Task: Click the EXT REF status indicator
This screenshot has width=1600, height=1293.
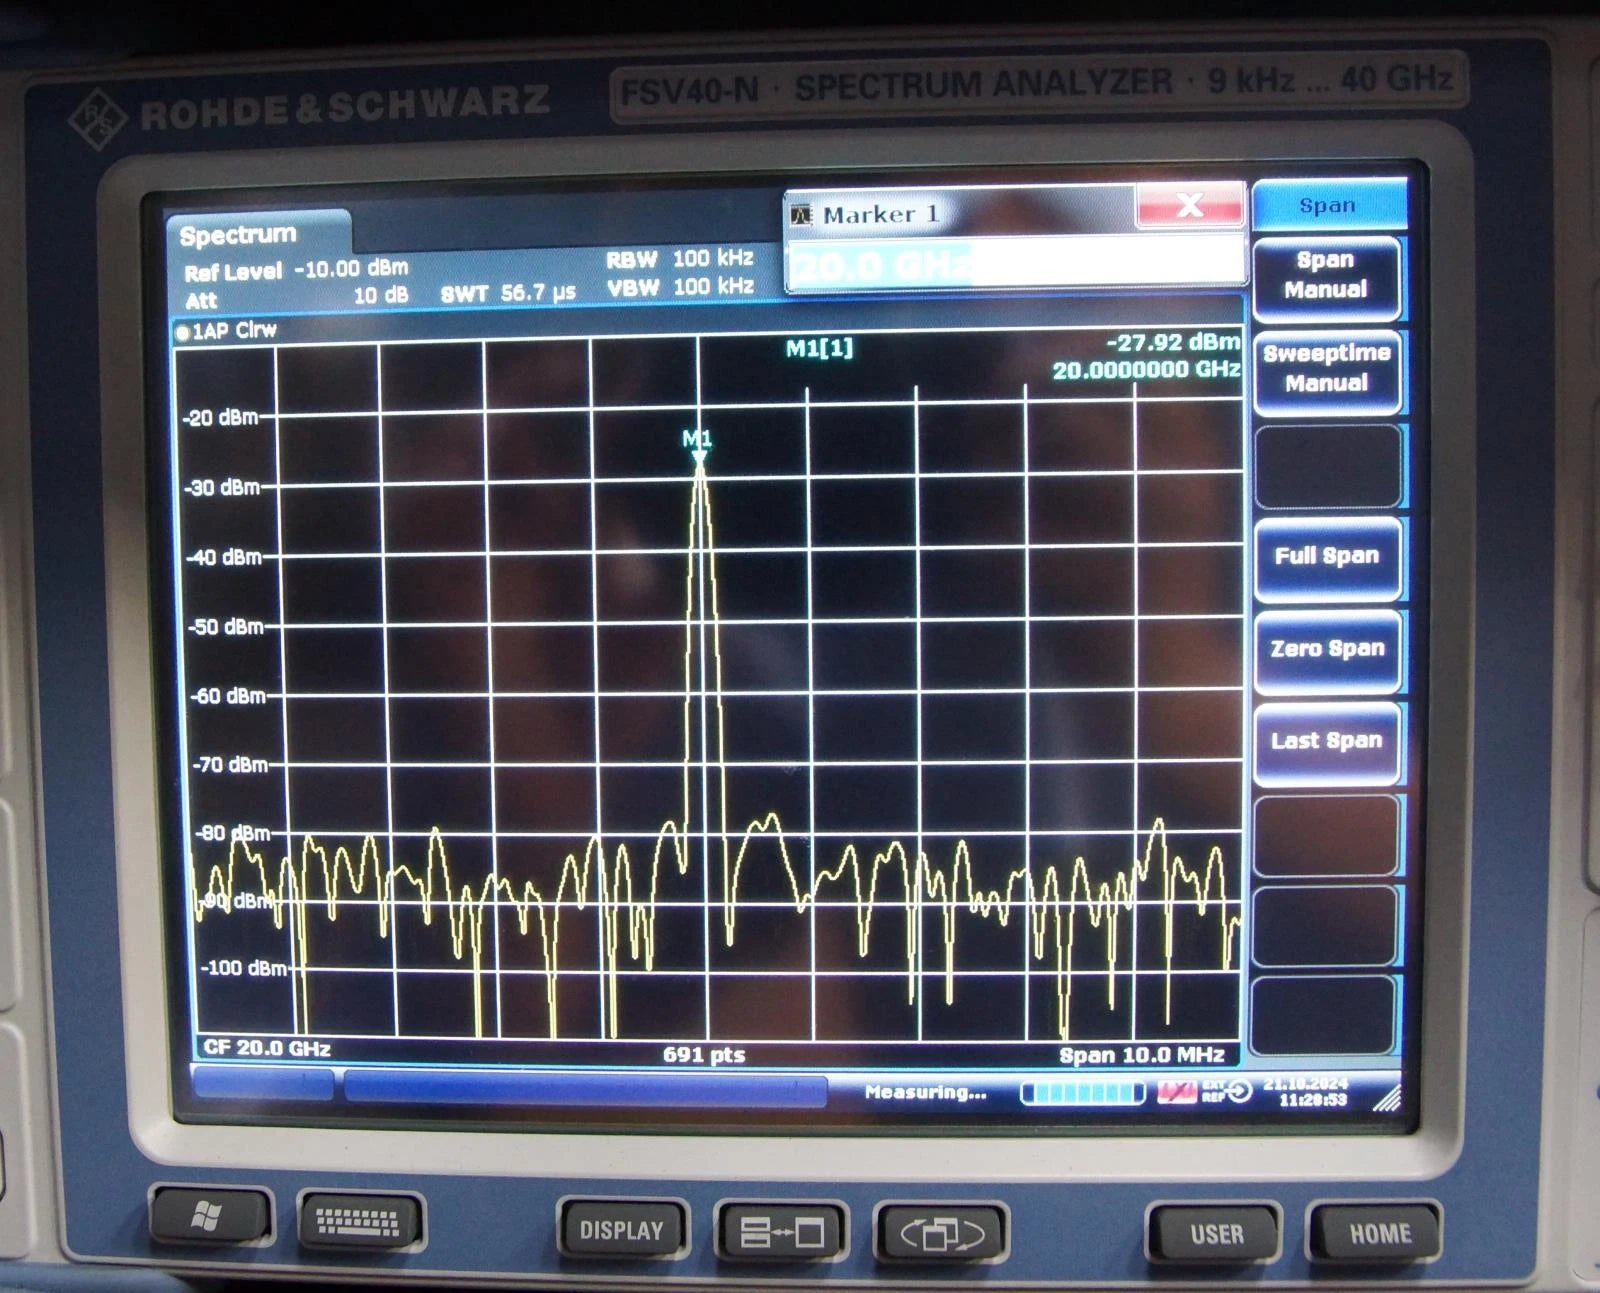Action: pos(1226,1091)
